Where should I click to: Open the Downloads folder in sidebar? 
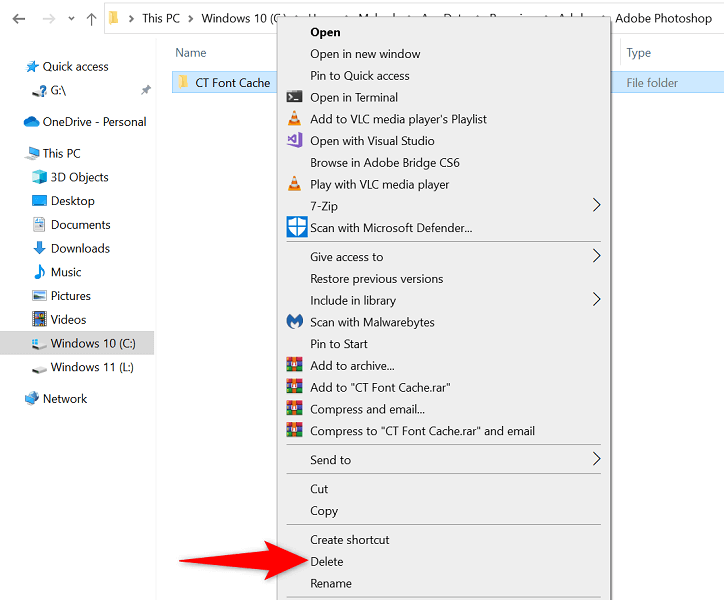pyautogui.click(x=80, y=248)
